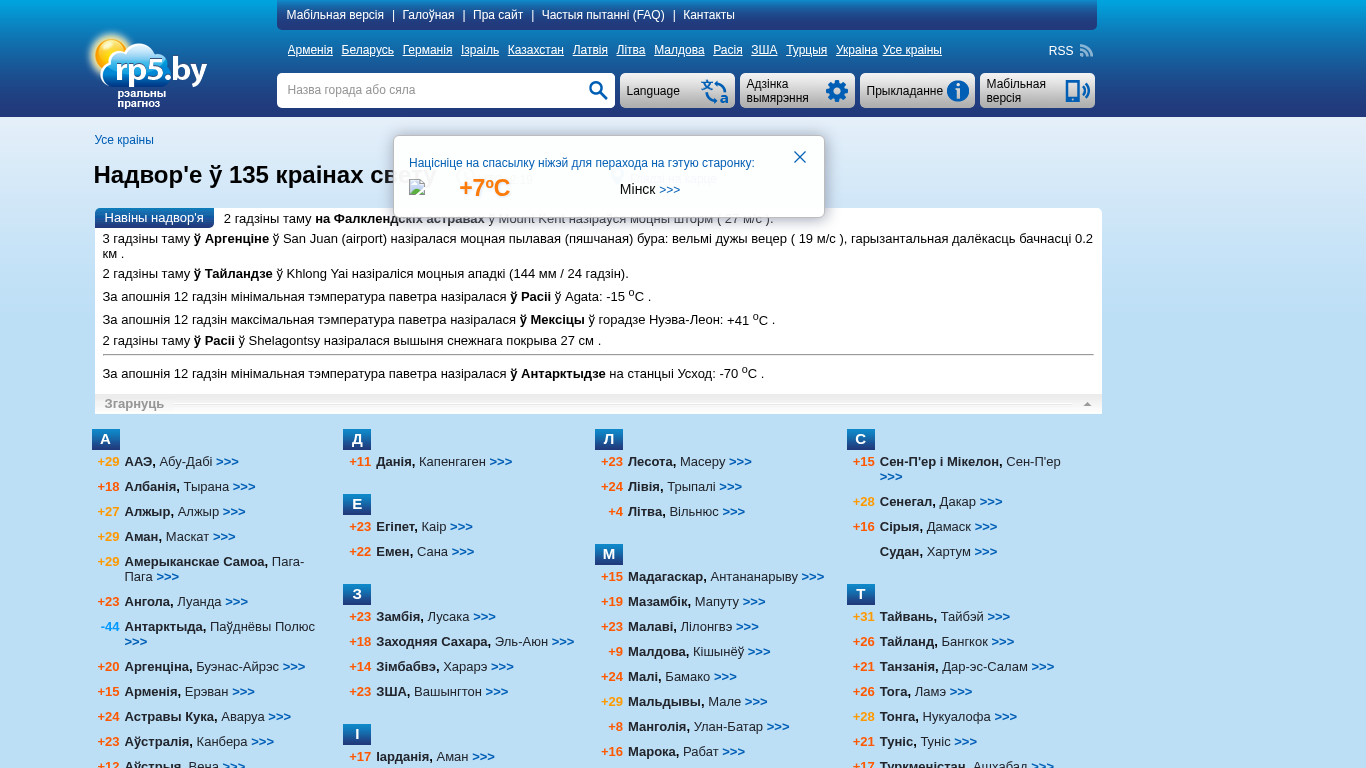Select Арменія in country bar

[310, 50]
